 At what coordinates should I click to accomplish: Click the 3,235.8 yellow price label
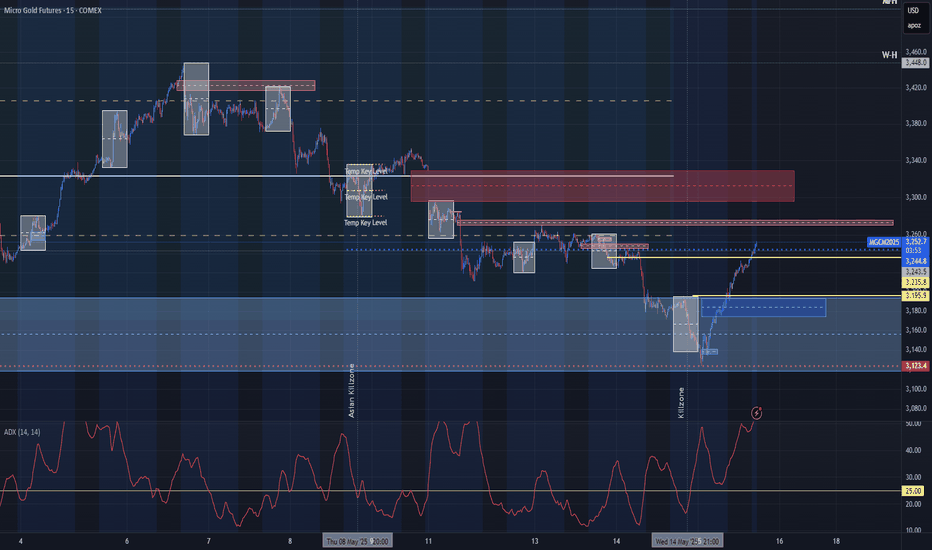916,282
